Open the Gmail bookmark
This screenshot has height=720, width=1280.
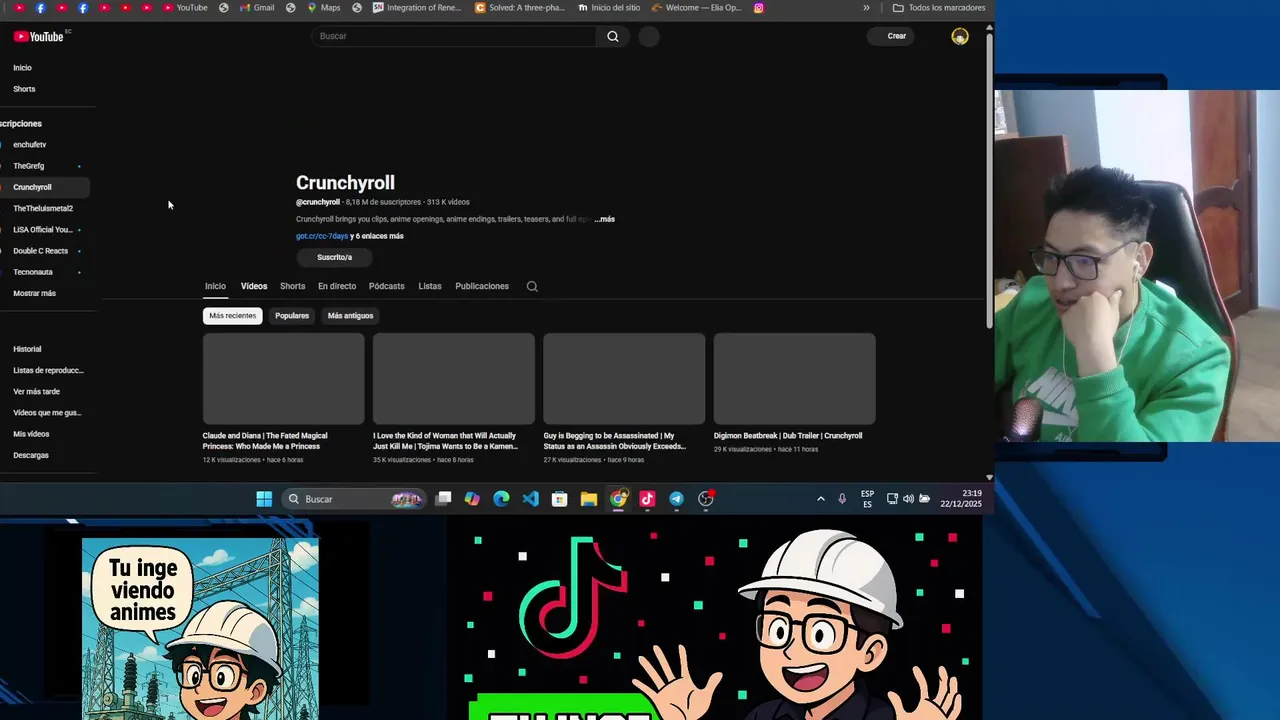[257, 7]
